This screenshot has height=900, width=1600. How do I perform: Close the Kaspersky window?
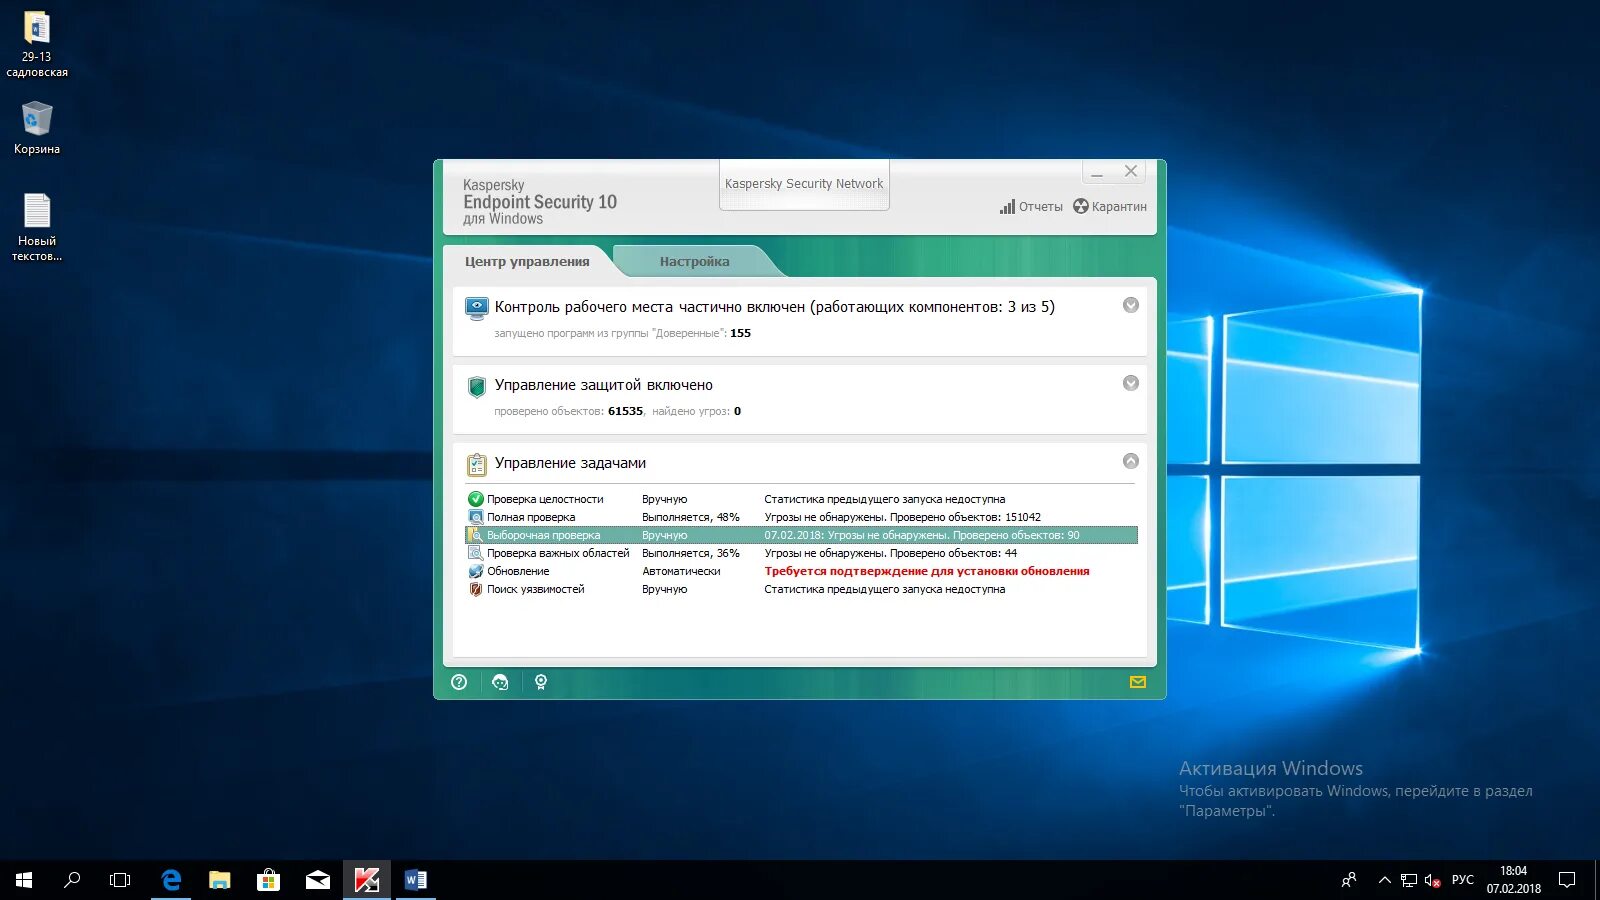coord(1131,171)
